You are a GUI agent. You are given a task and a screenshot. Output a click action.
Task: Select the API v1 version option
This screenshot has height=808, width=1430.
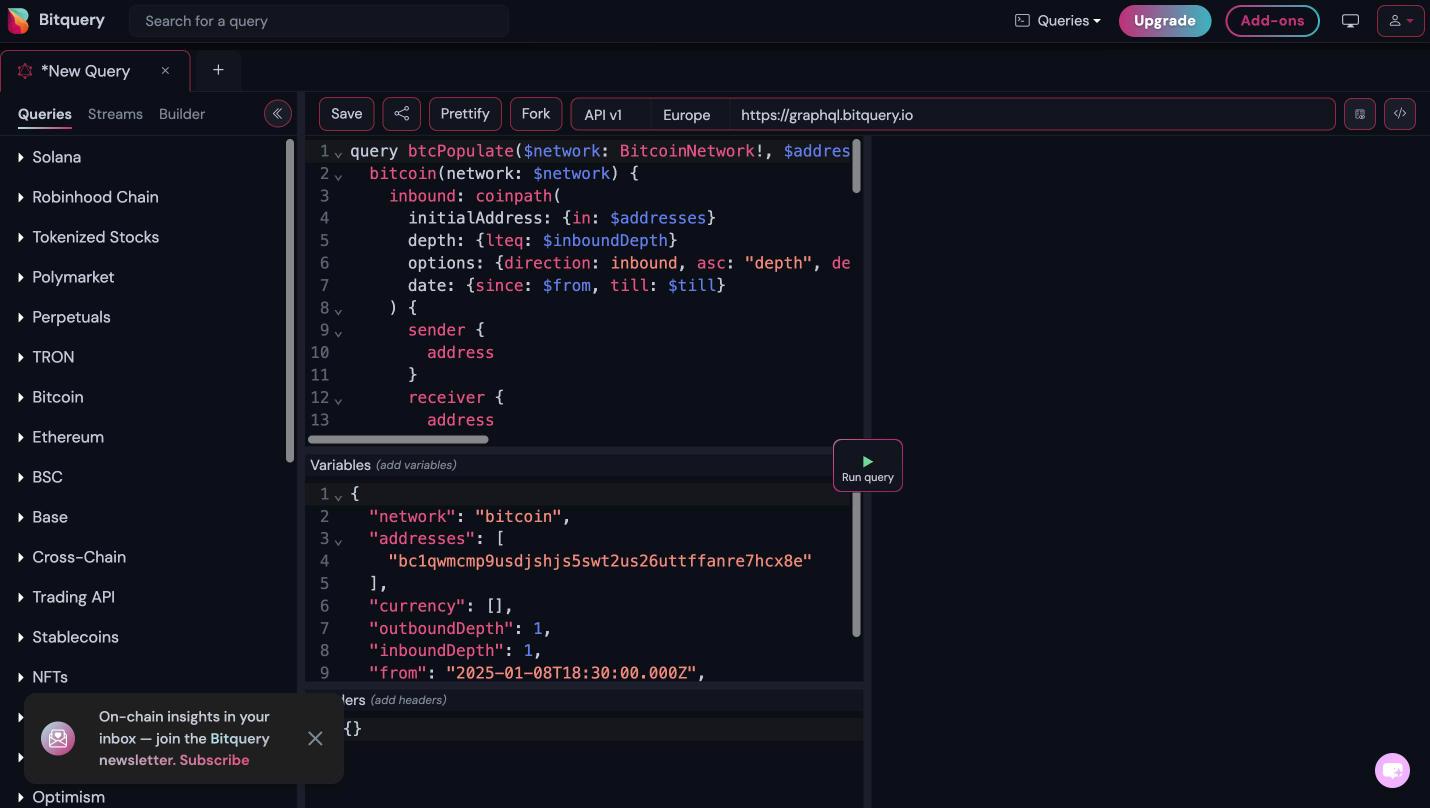click(611, 114)
